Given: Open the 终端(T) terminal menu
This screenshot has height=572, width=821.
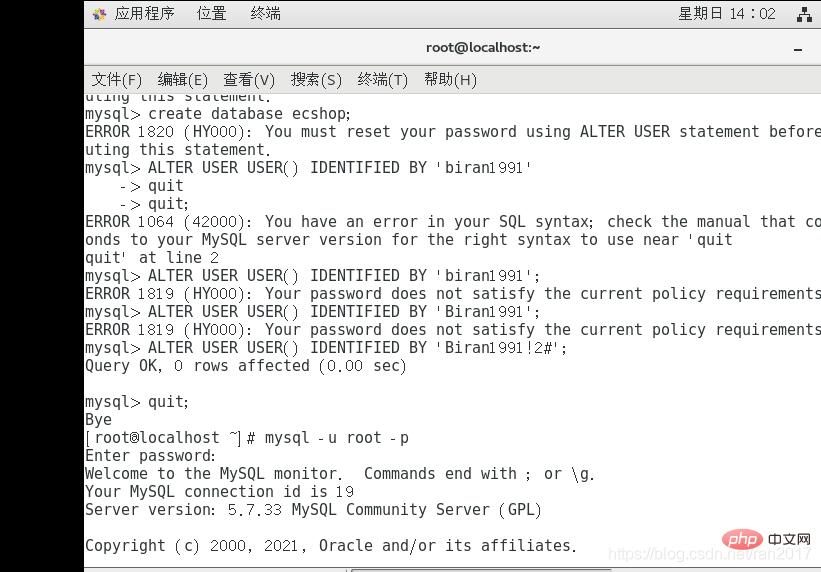Looking at the screenshot, I should (x=382, y=80).
